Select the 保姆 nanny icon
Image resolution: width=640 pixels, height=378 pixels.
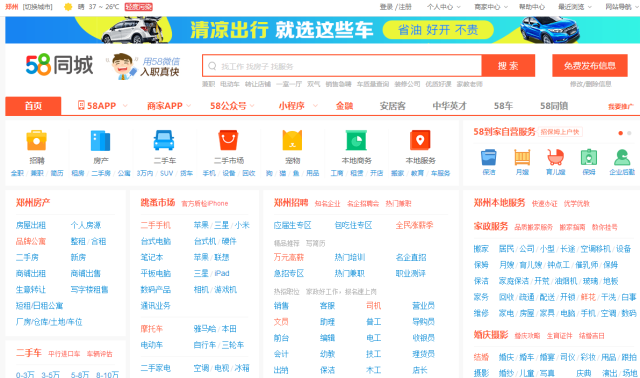[589, 157]
